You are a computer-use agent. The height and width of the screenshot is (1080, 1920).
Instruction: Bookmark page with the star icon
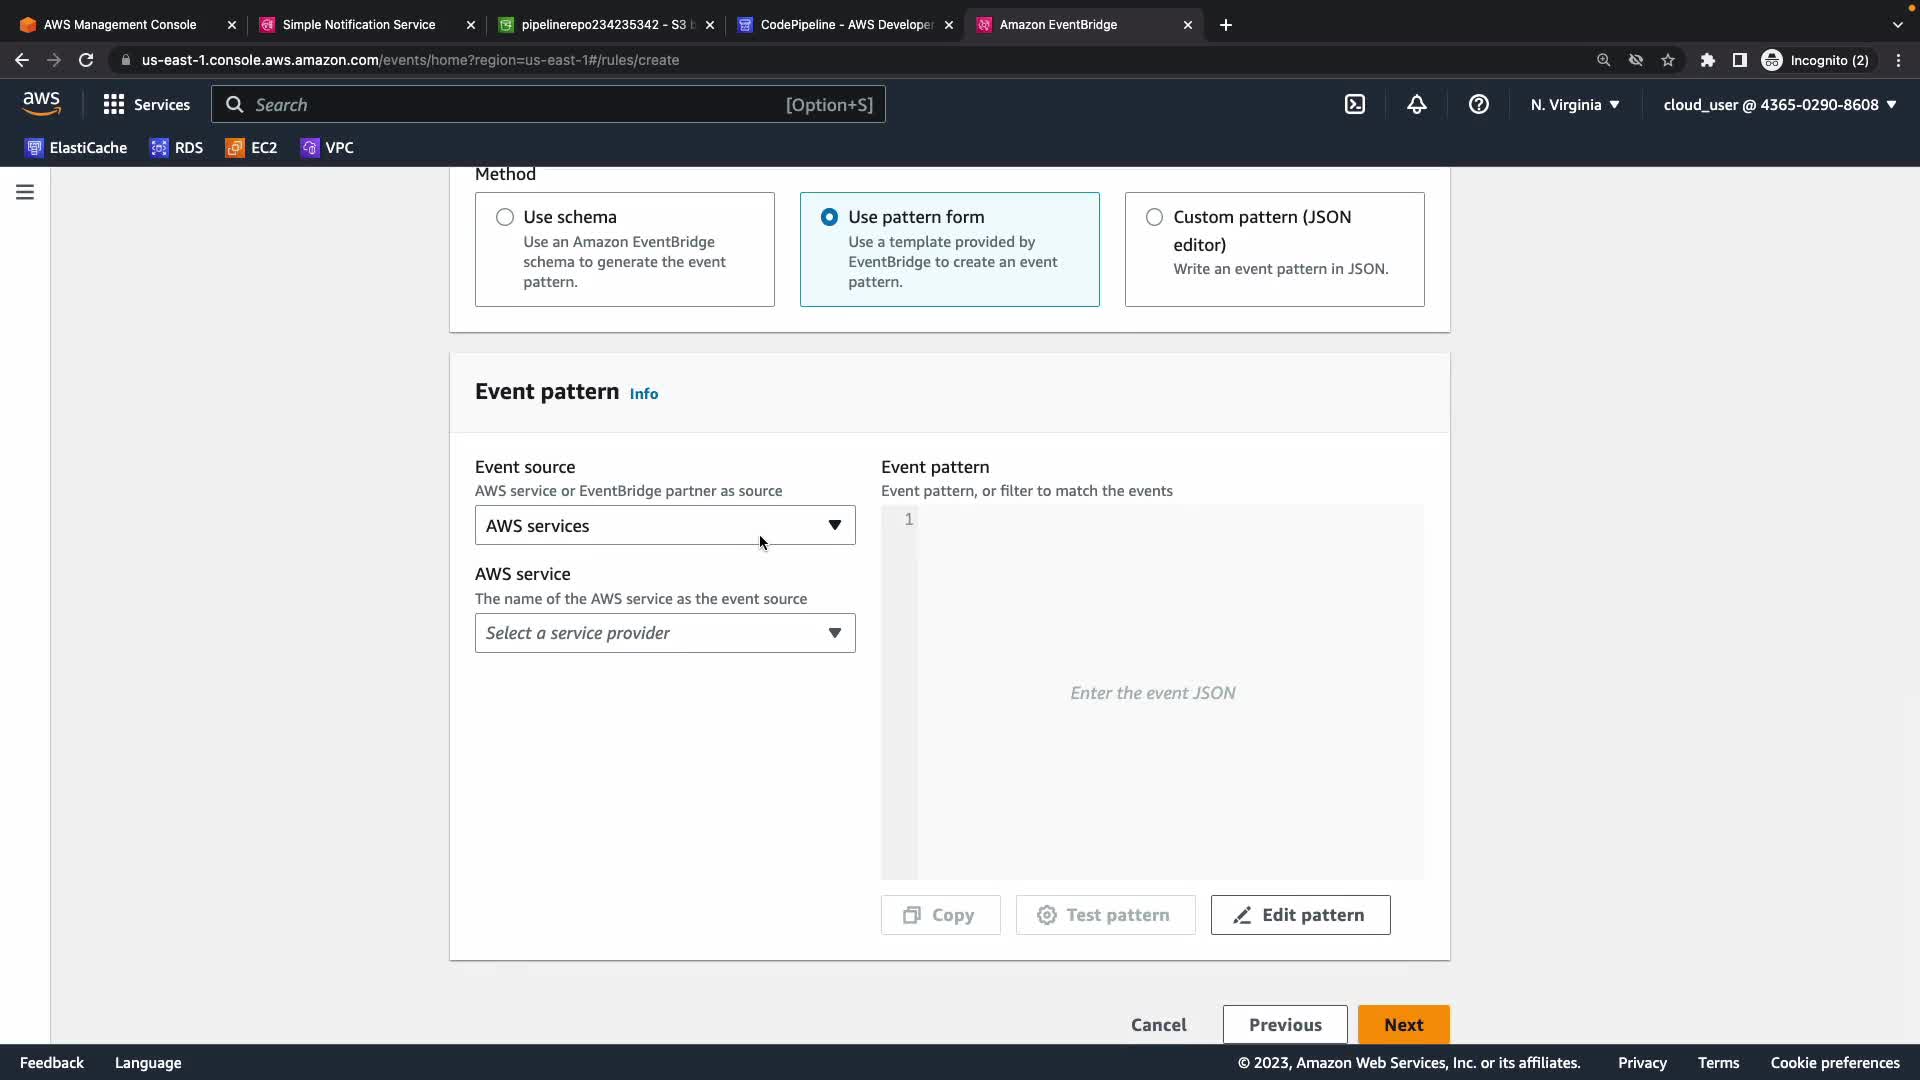click(1668, 60)
